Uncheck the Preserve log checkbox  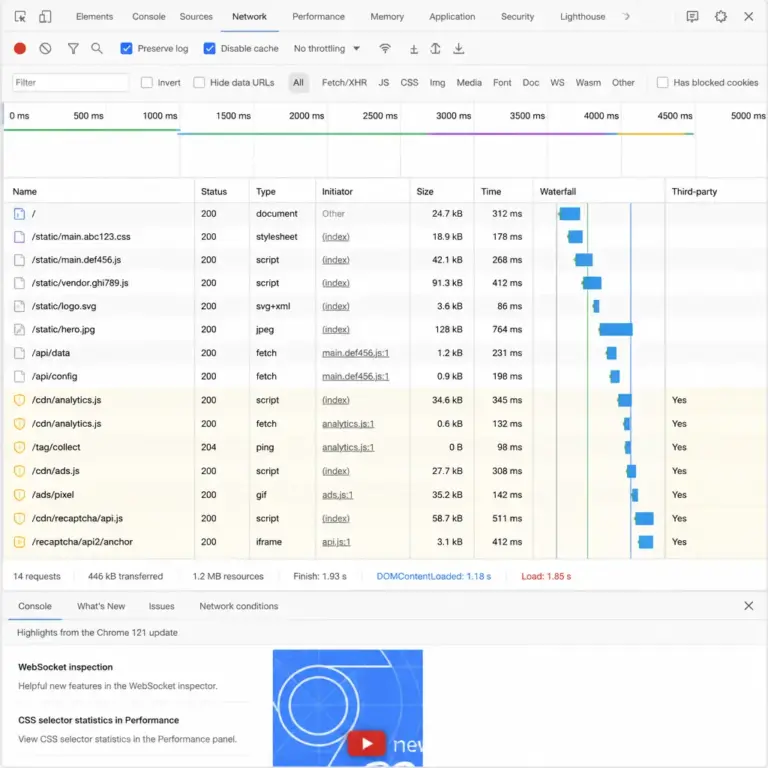126,48
